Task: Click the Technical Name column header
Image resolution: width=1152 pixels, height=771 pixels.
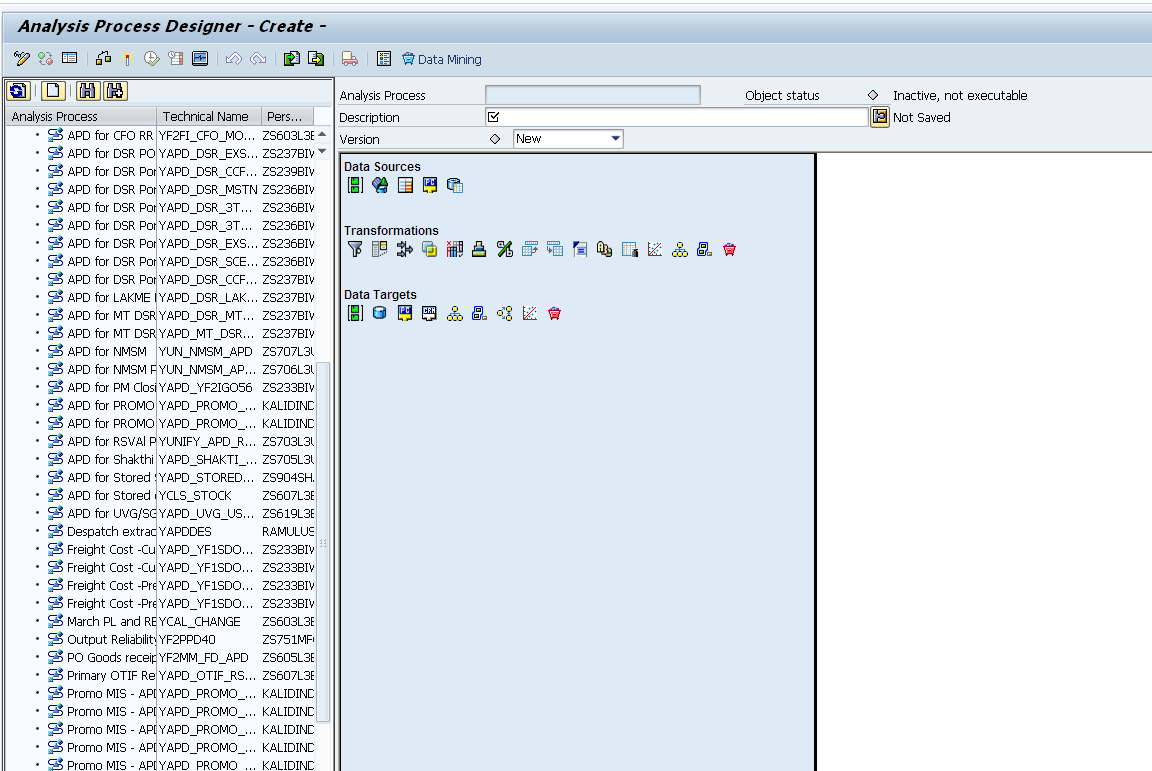Action: 209,116
